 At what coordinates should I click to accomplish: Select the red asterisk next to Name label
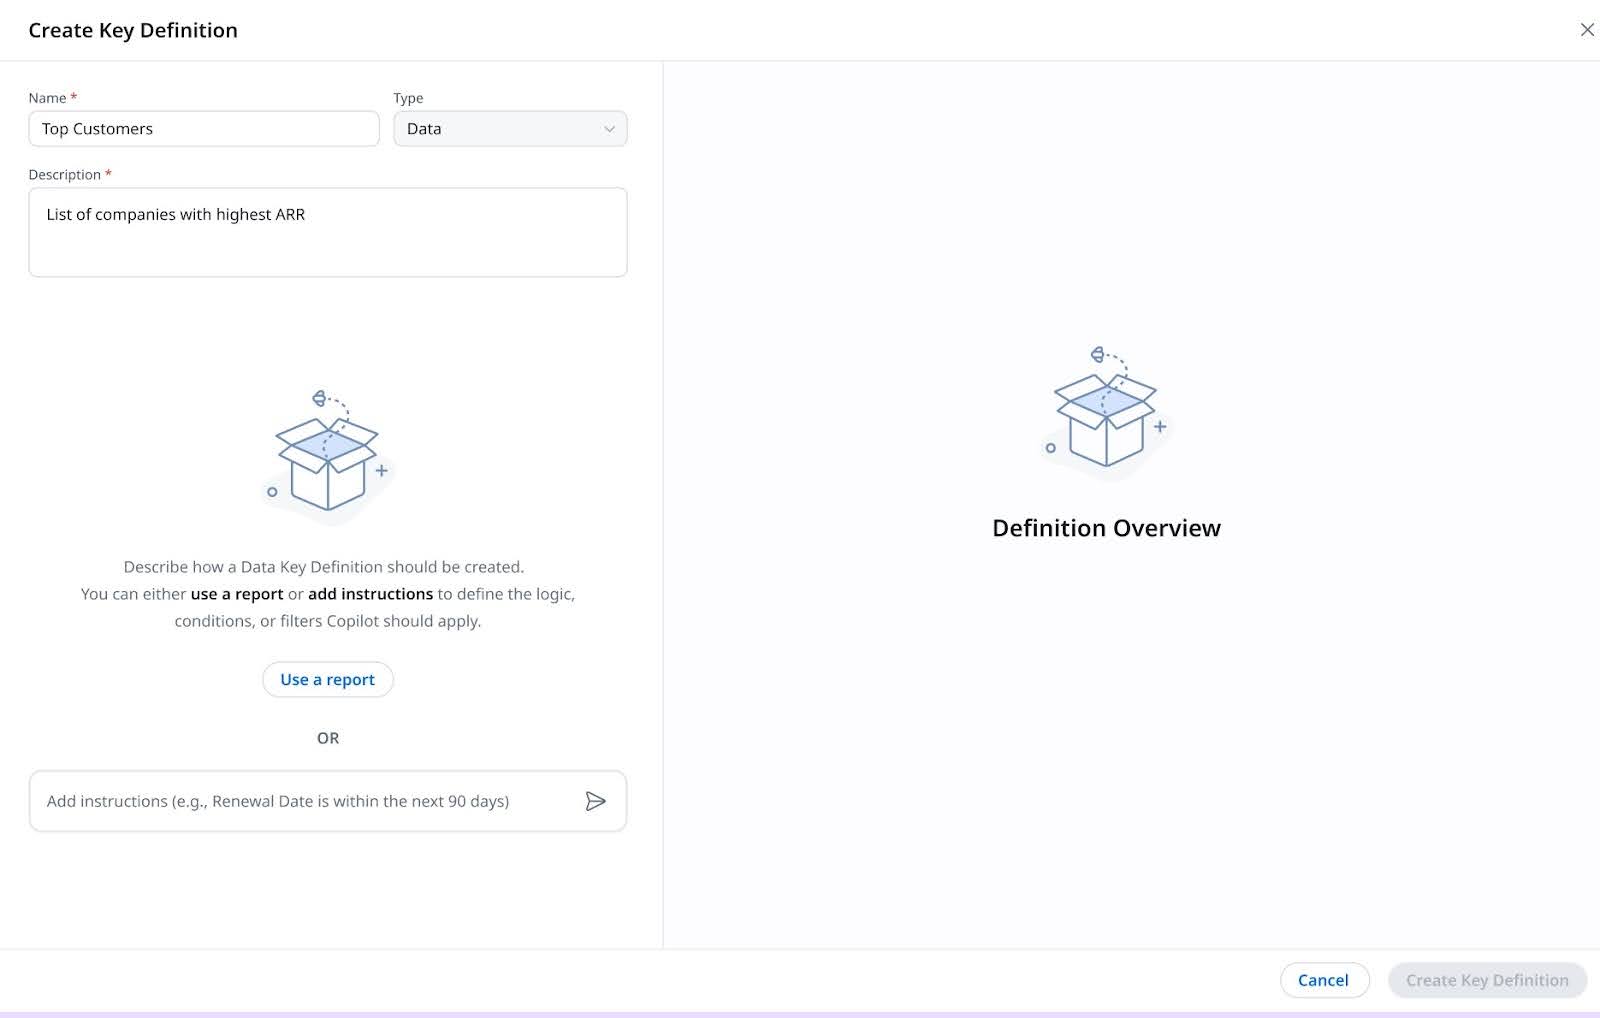pyautogui.click(x=71, y=97)
